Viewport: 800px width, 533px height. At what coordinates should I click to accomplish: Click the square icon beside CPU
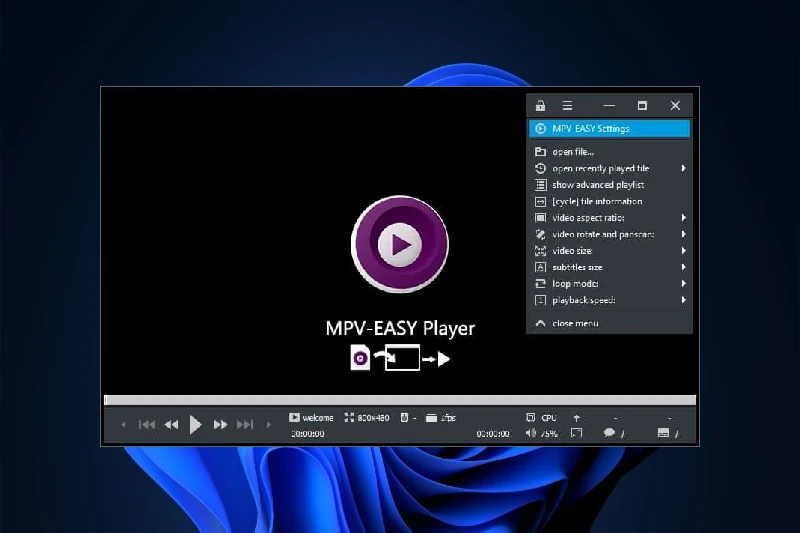531,418
